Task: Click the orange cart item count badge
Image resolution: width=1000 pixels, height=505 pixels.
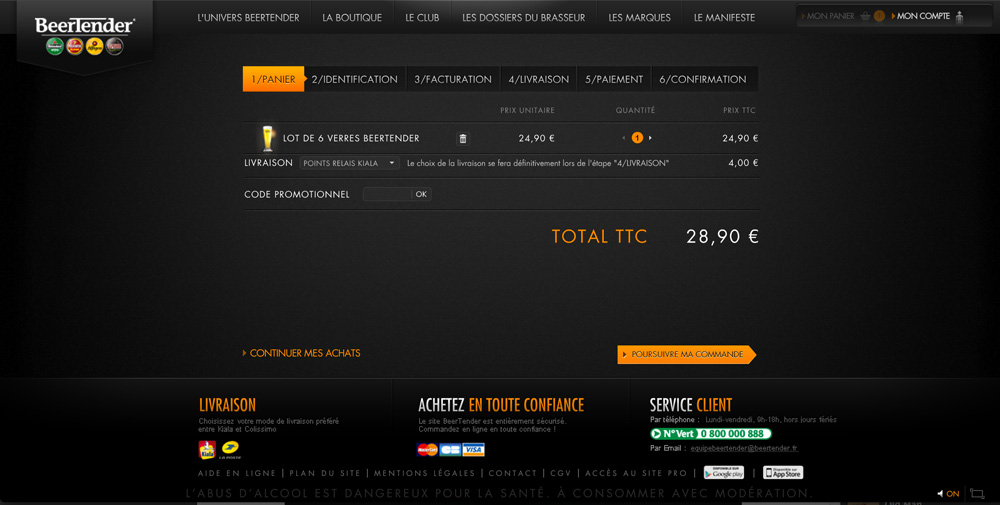Action: (x=879, y=16)
